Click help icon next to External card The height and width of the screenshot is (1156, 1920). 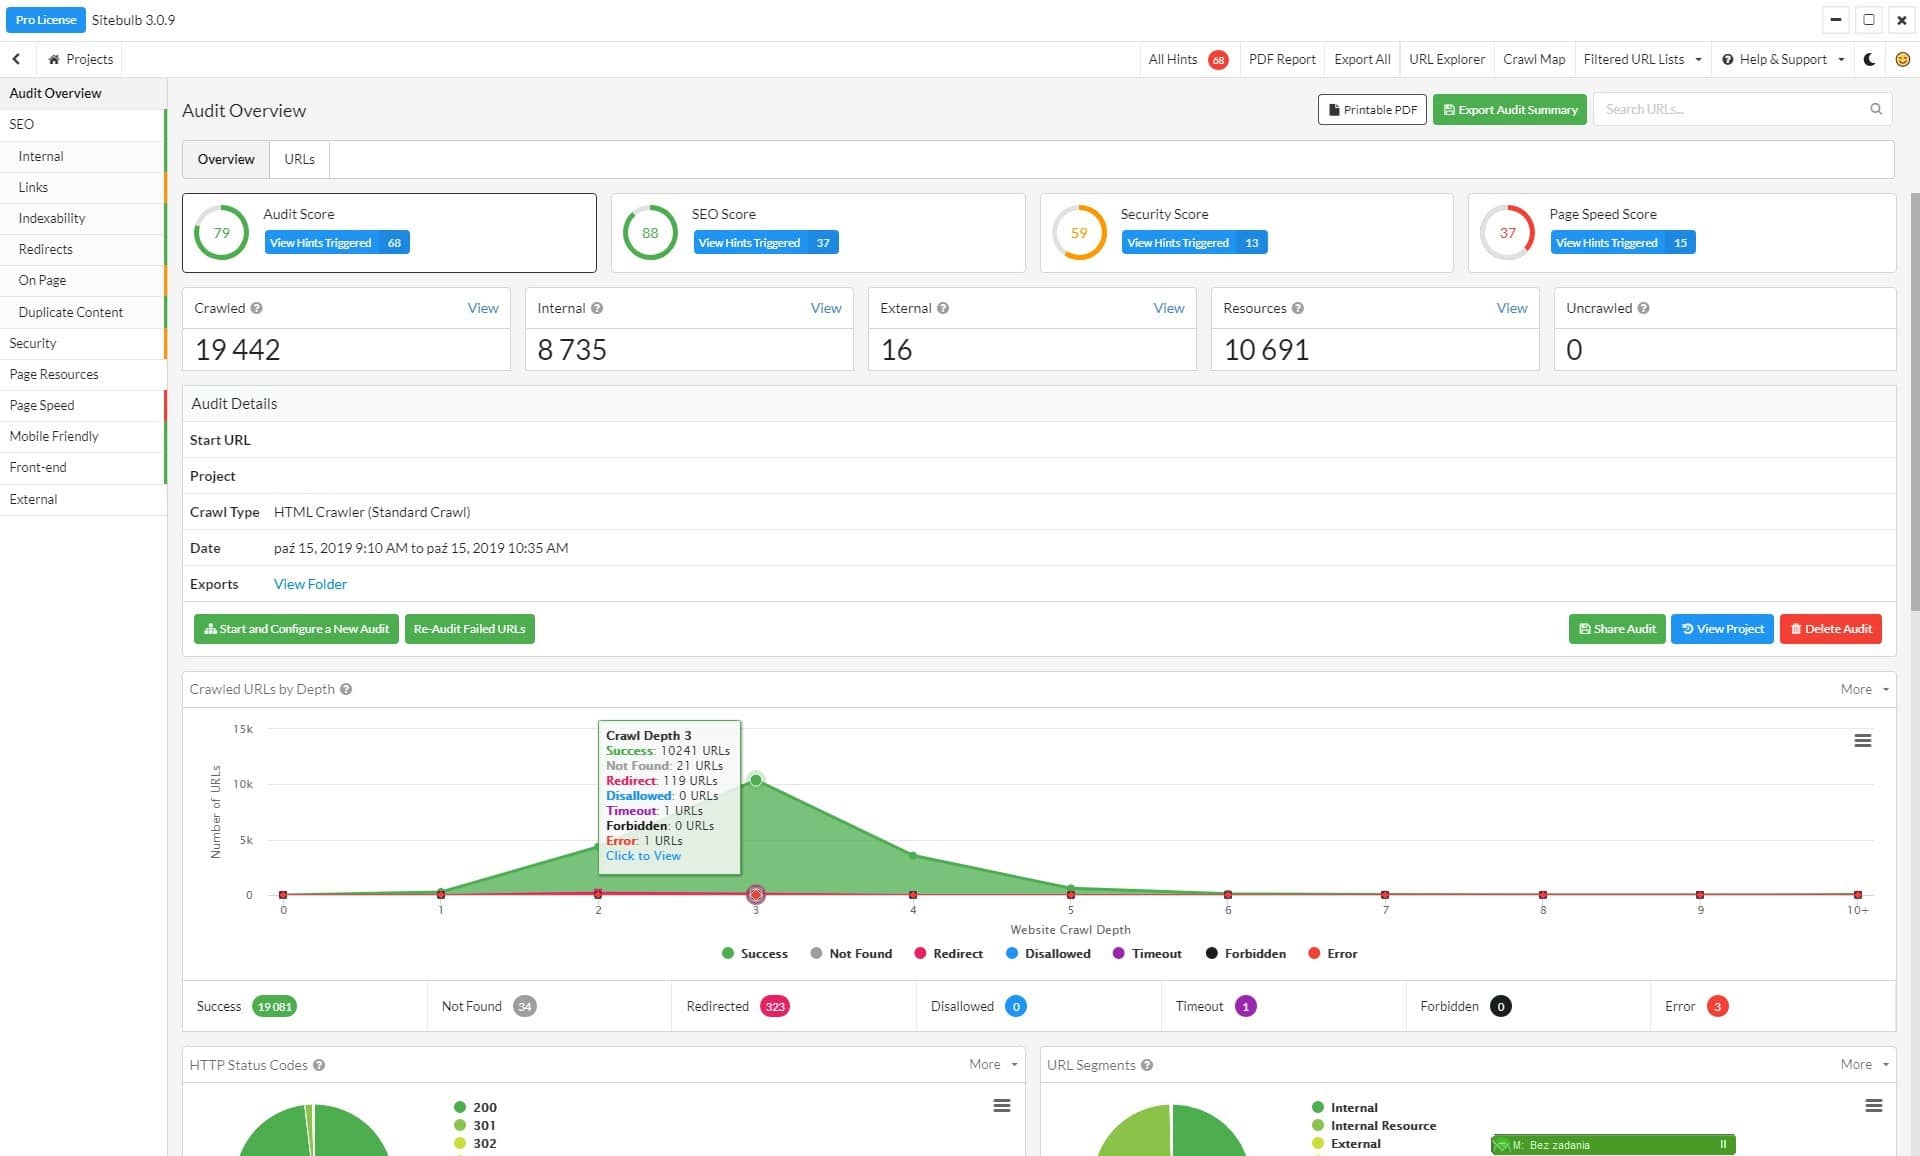(943, 308)
